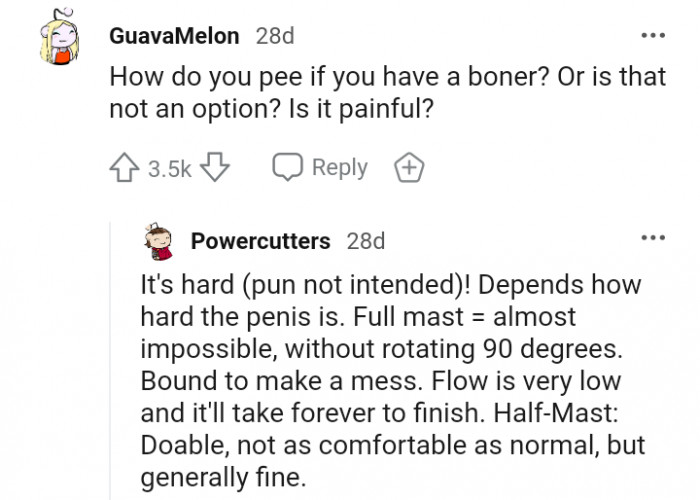Open the three-dot menu on GuavaMelon's comment
Image resolution: width=700 pixels, height=500 pixels.
pos(652,36)
